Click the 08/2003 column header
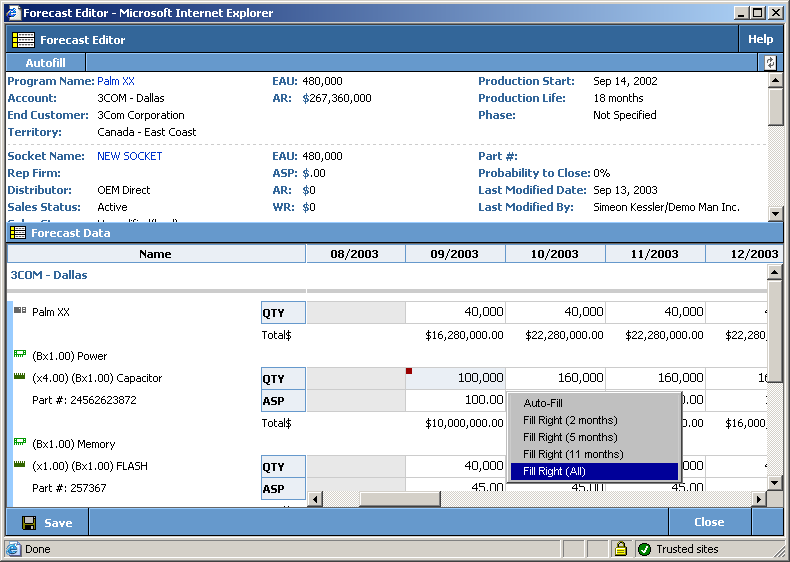Viewport: 790px width, 562px height. (x=355, y=254)
